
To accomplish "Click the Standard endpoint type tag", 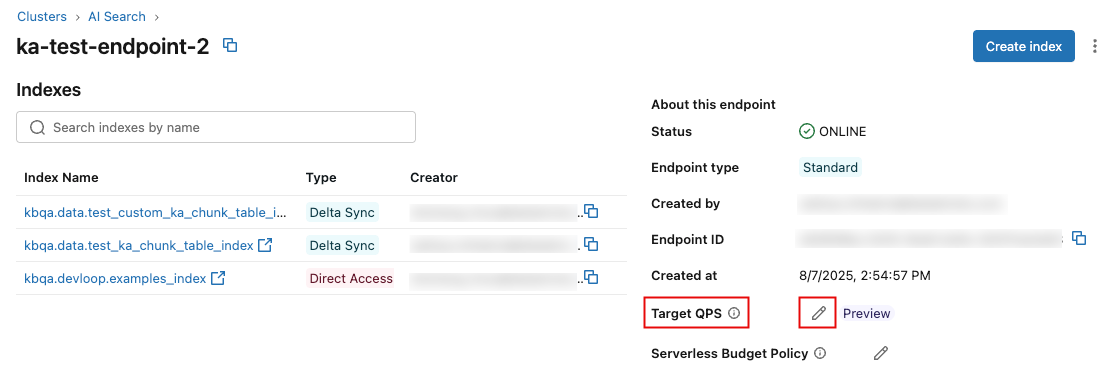I will click(830, 167).
